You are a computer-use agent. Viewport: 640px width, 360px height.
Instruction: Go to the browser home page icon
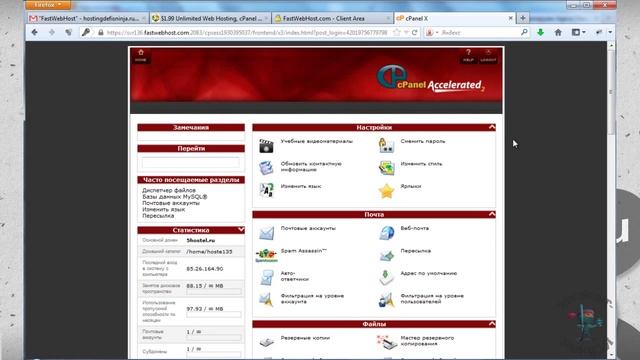(558, 32)
